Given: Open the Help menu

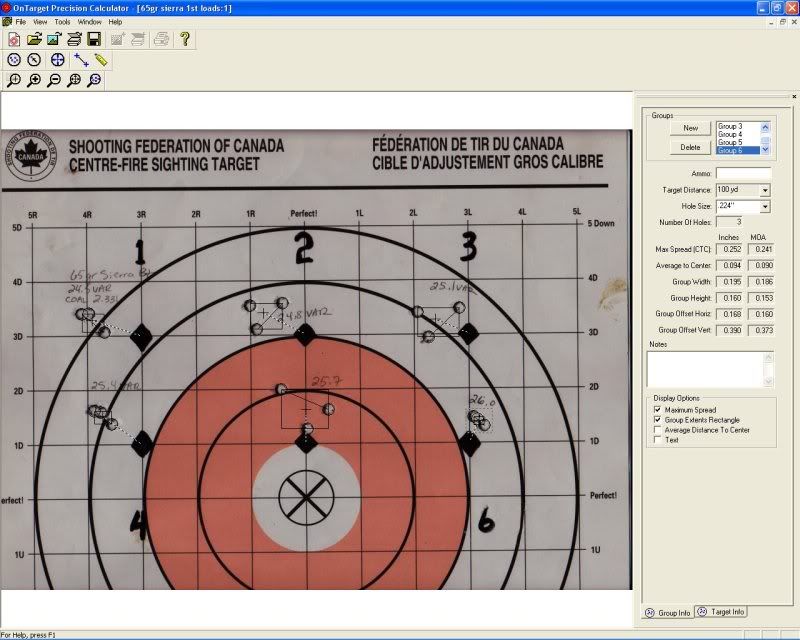Looking at the screenshot, I should click(x=115, y=22).
